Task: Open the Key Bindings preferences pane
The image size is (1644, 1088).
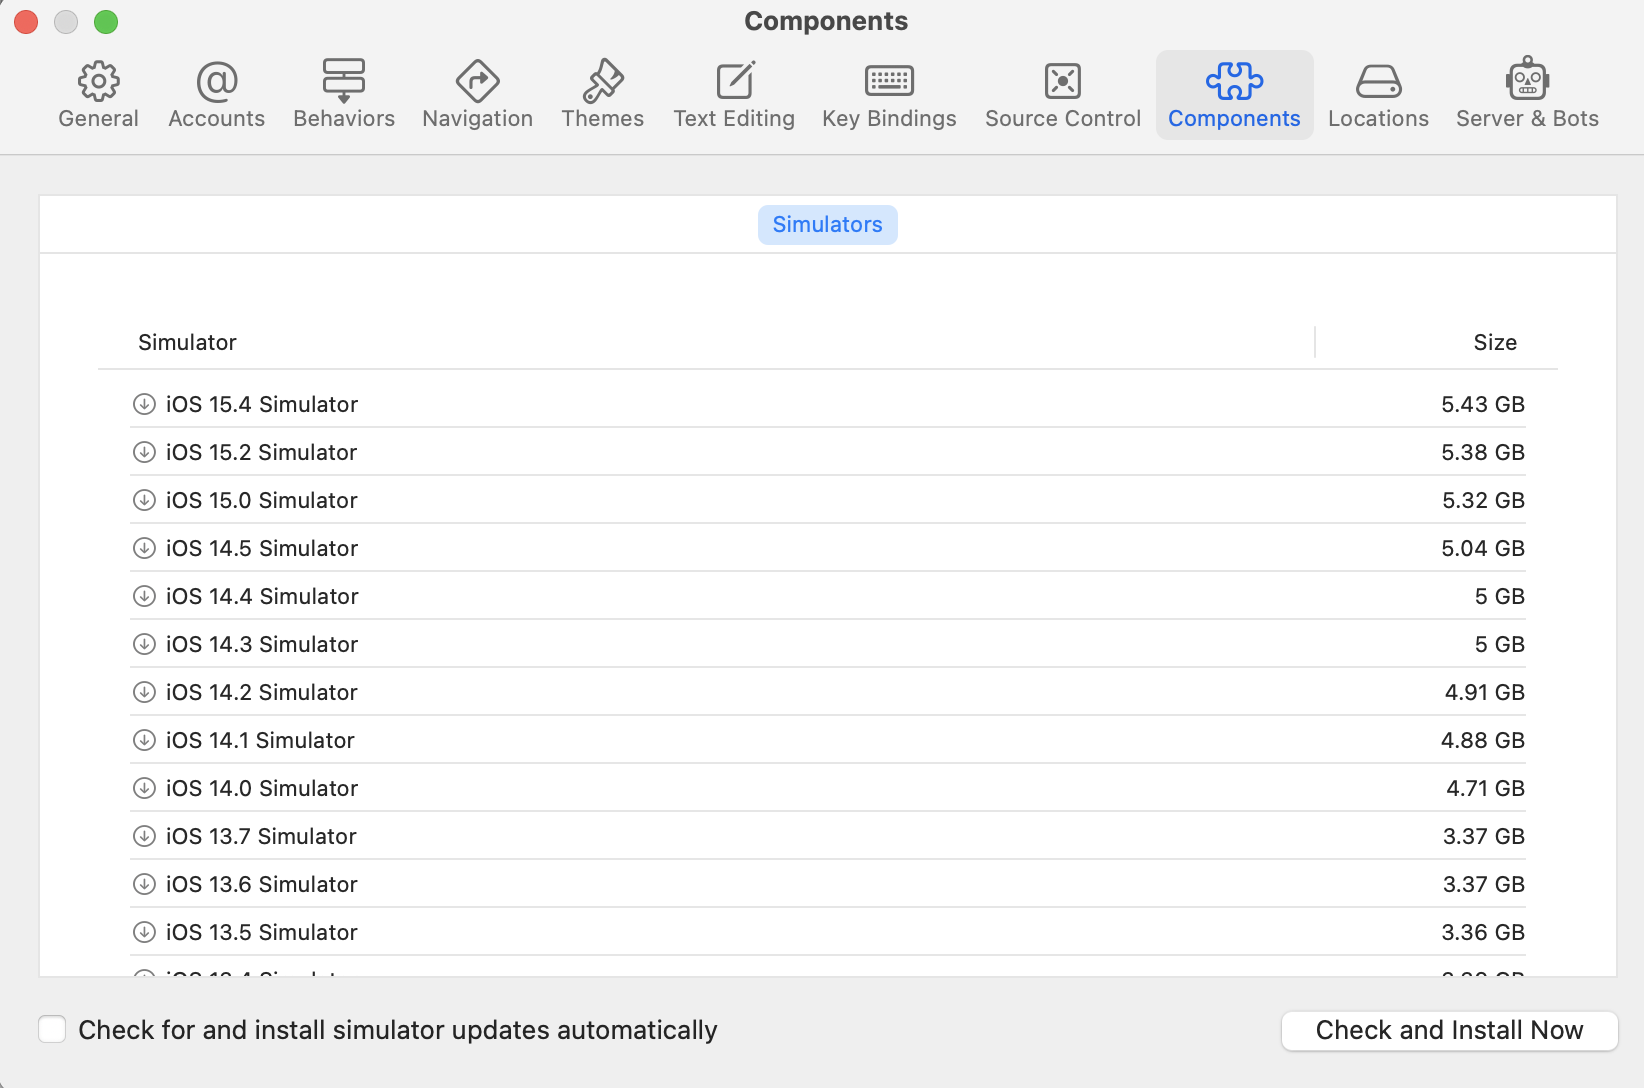Action: (889, 96)
